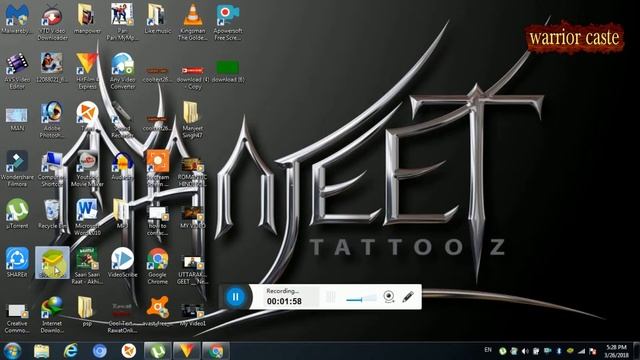Launch HitFilm 4 Express desktop shortcut

(x=87, y=71)
